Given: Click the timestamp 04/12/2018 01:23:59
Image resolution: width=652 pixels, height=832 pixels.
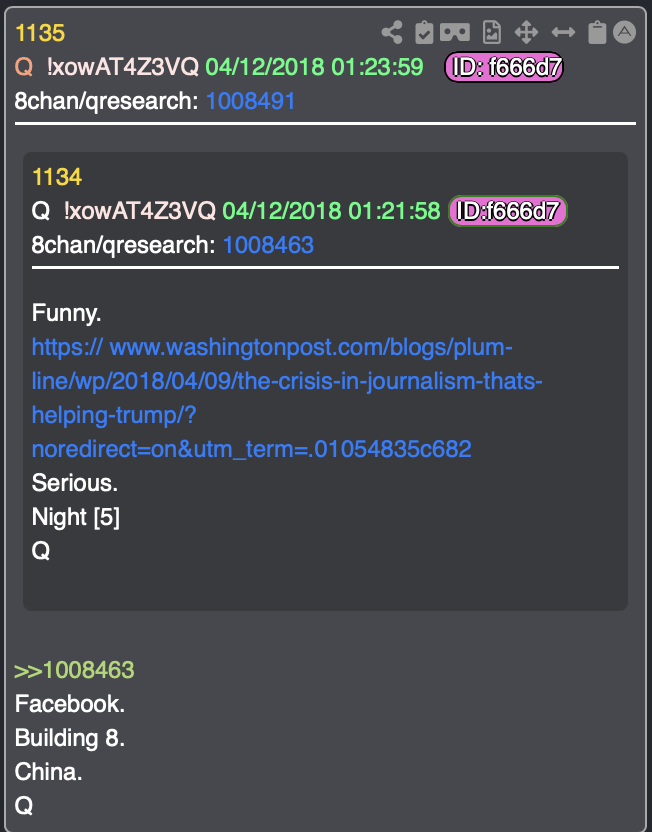Looking at the screenshot, I should 314,67.
